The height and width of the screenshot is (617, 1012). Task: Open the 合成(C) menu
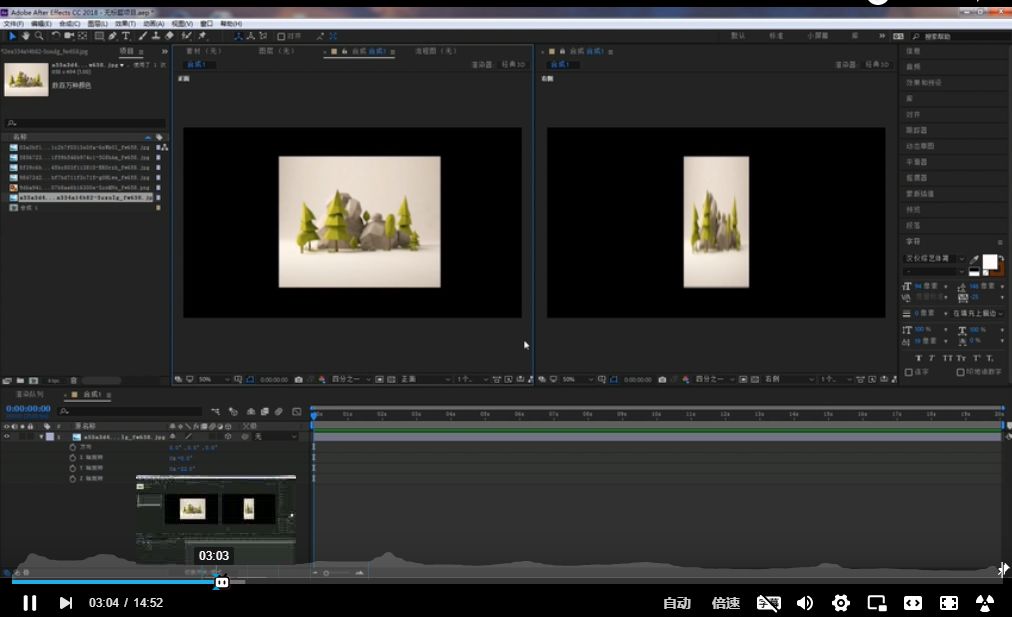[69, 24]
